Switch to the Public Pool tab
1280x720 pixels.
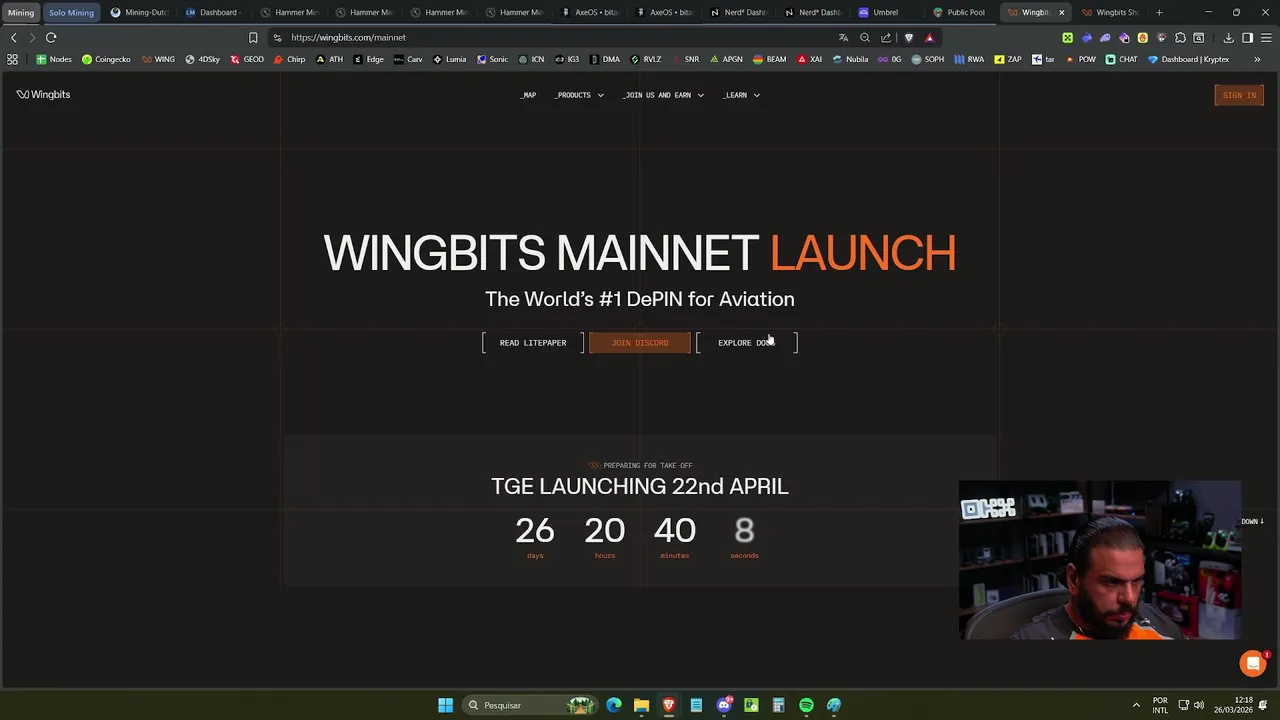[960, 12]
